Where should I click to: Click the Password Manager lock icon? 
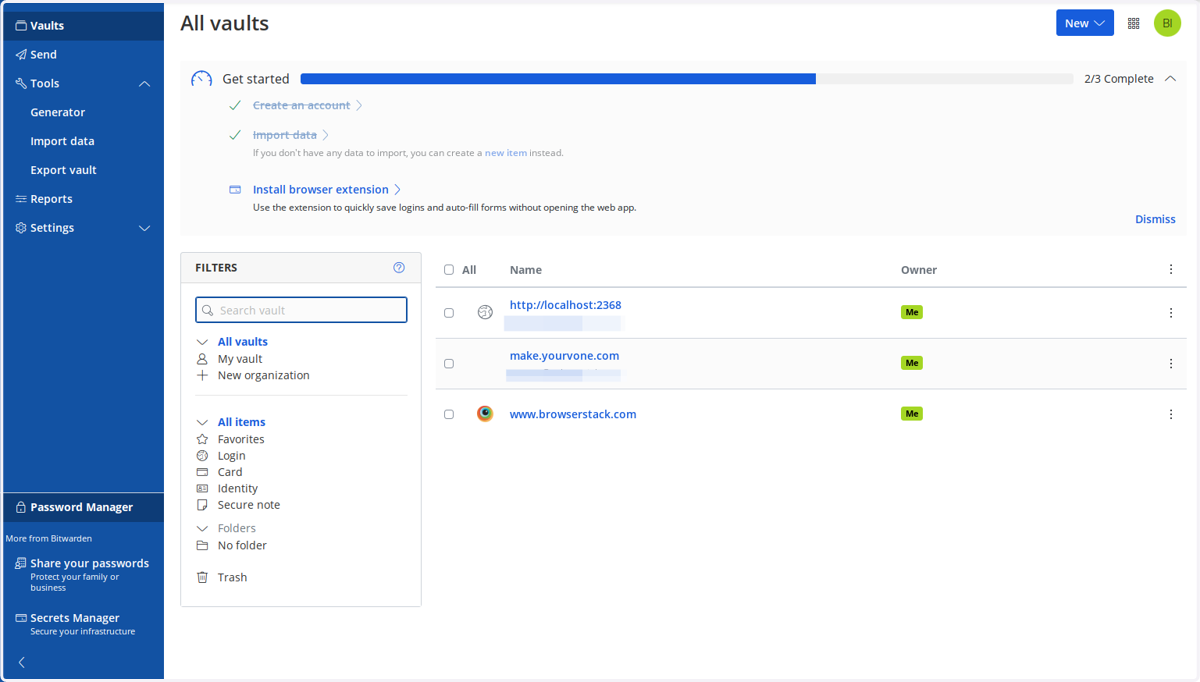click(21, 507)
